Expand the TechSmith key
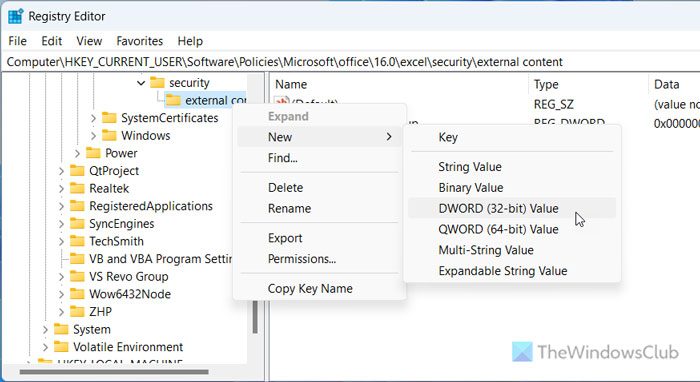This screenshot has width=700, height=382. [x=61, y=241]
